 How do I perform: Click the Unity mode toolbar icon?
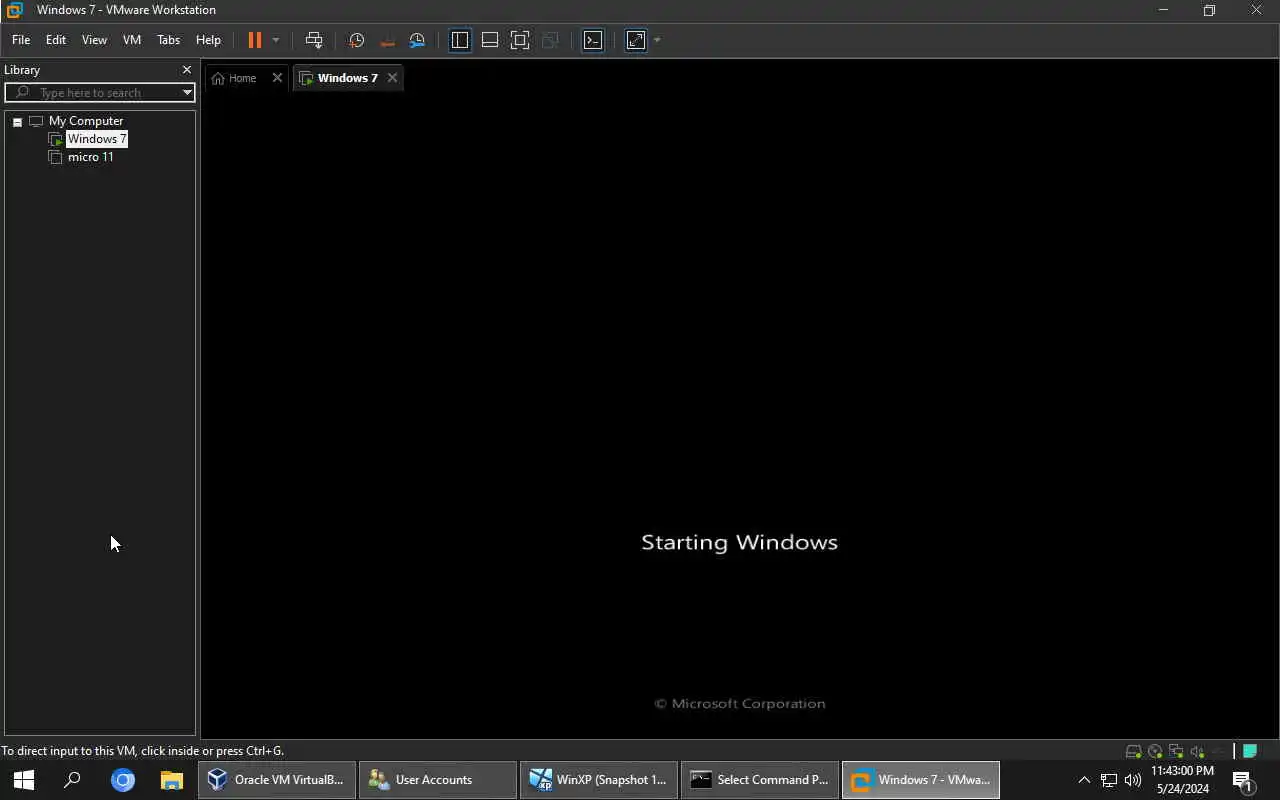click(550, 40)
